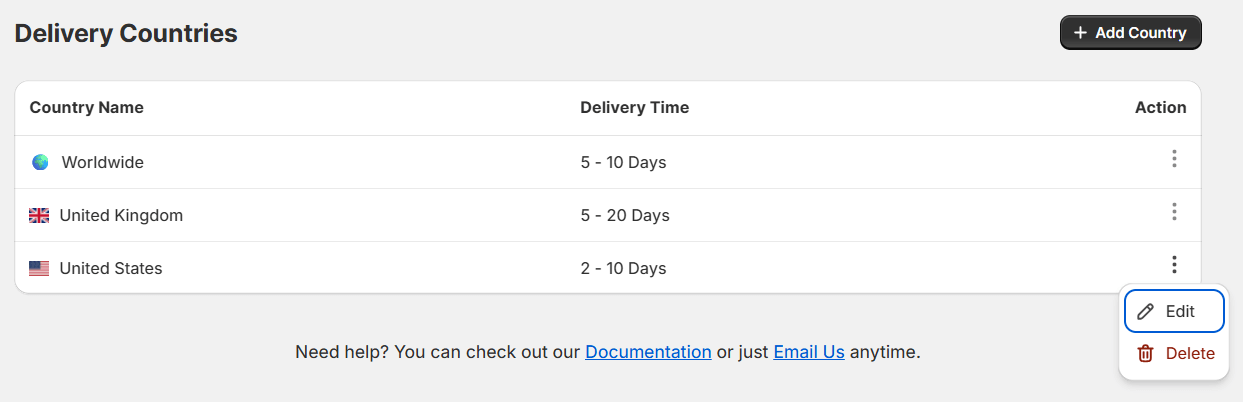Click the plus icon in Add Country
Image resolution: width=1243 pixels, height=402 pixels.
[1080, 33]
